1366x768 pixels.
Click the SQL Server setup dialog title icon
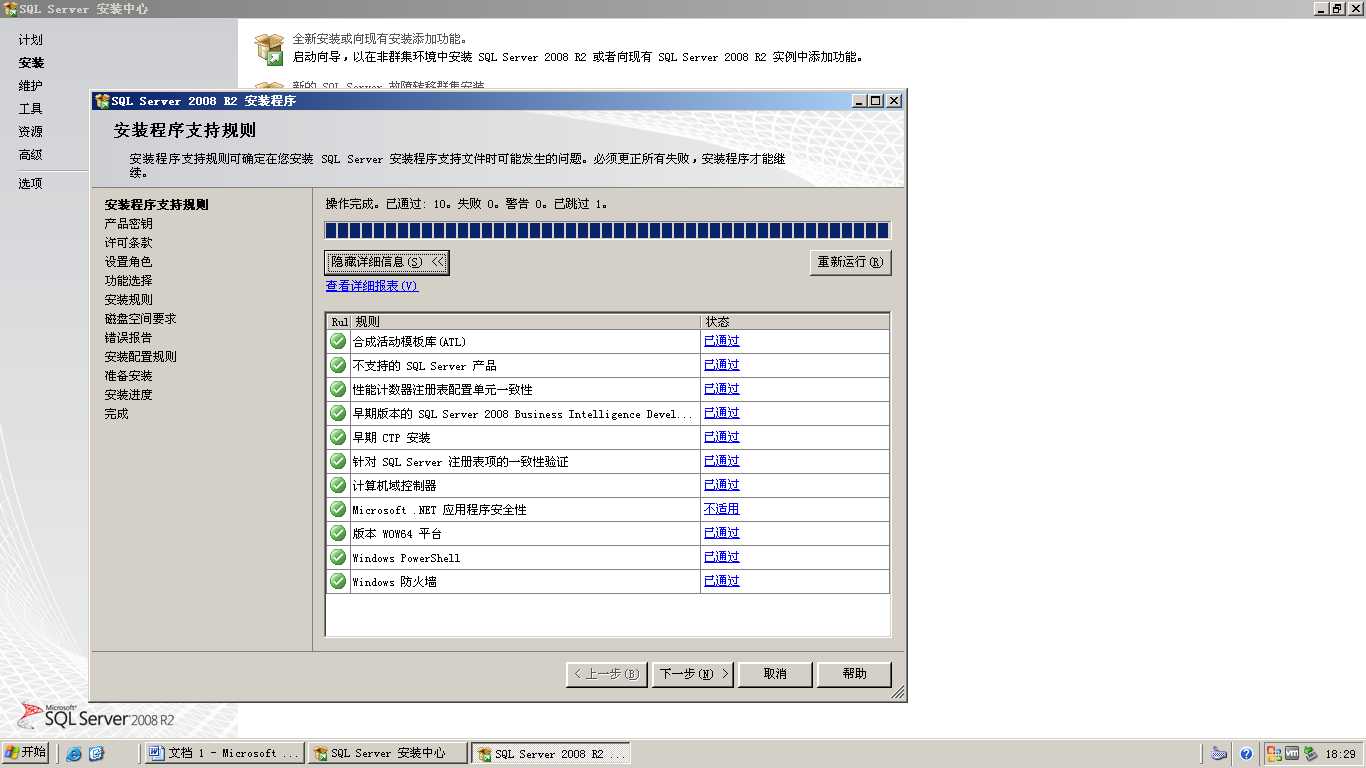(x=102, y=101)
